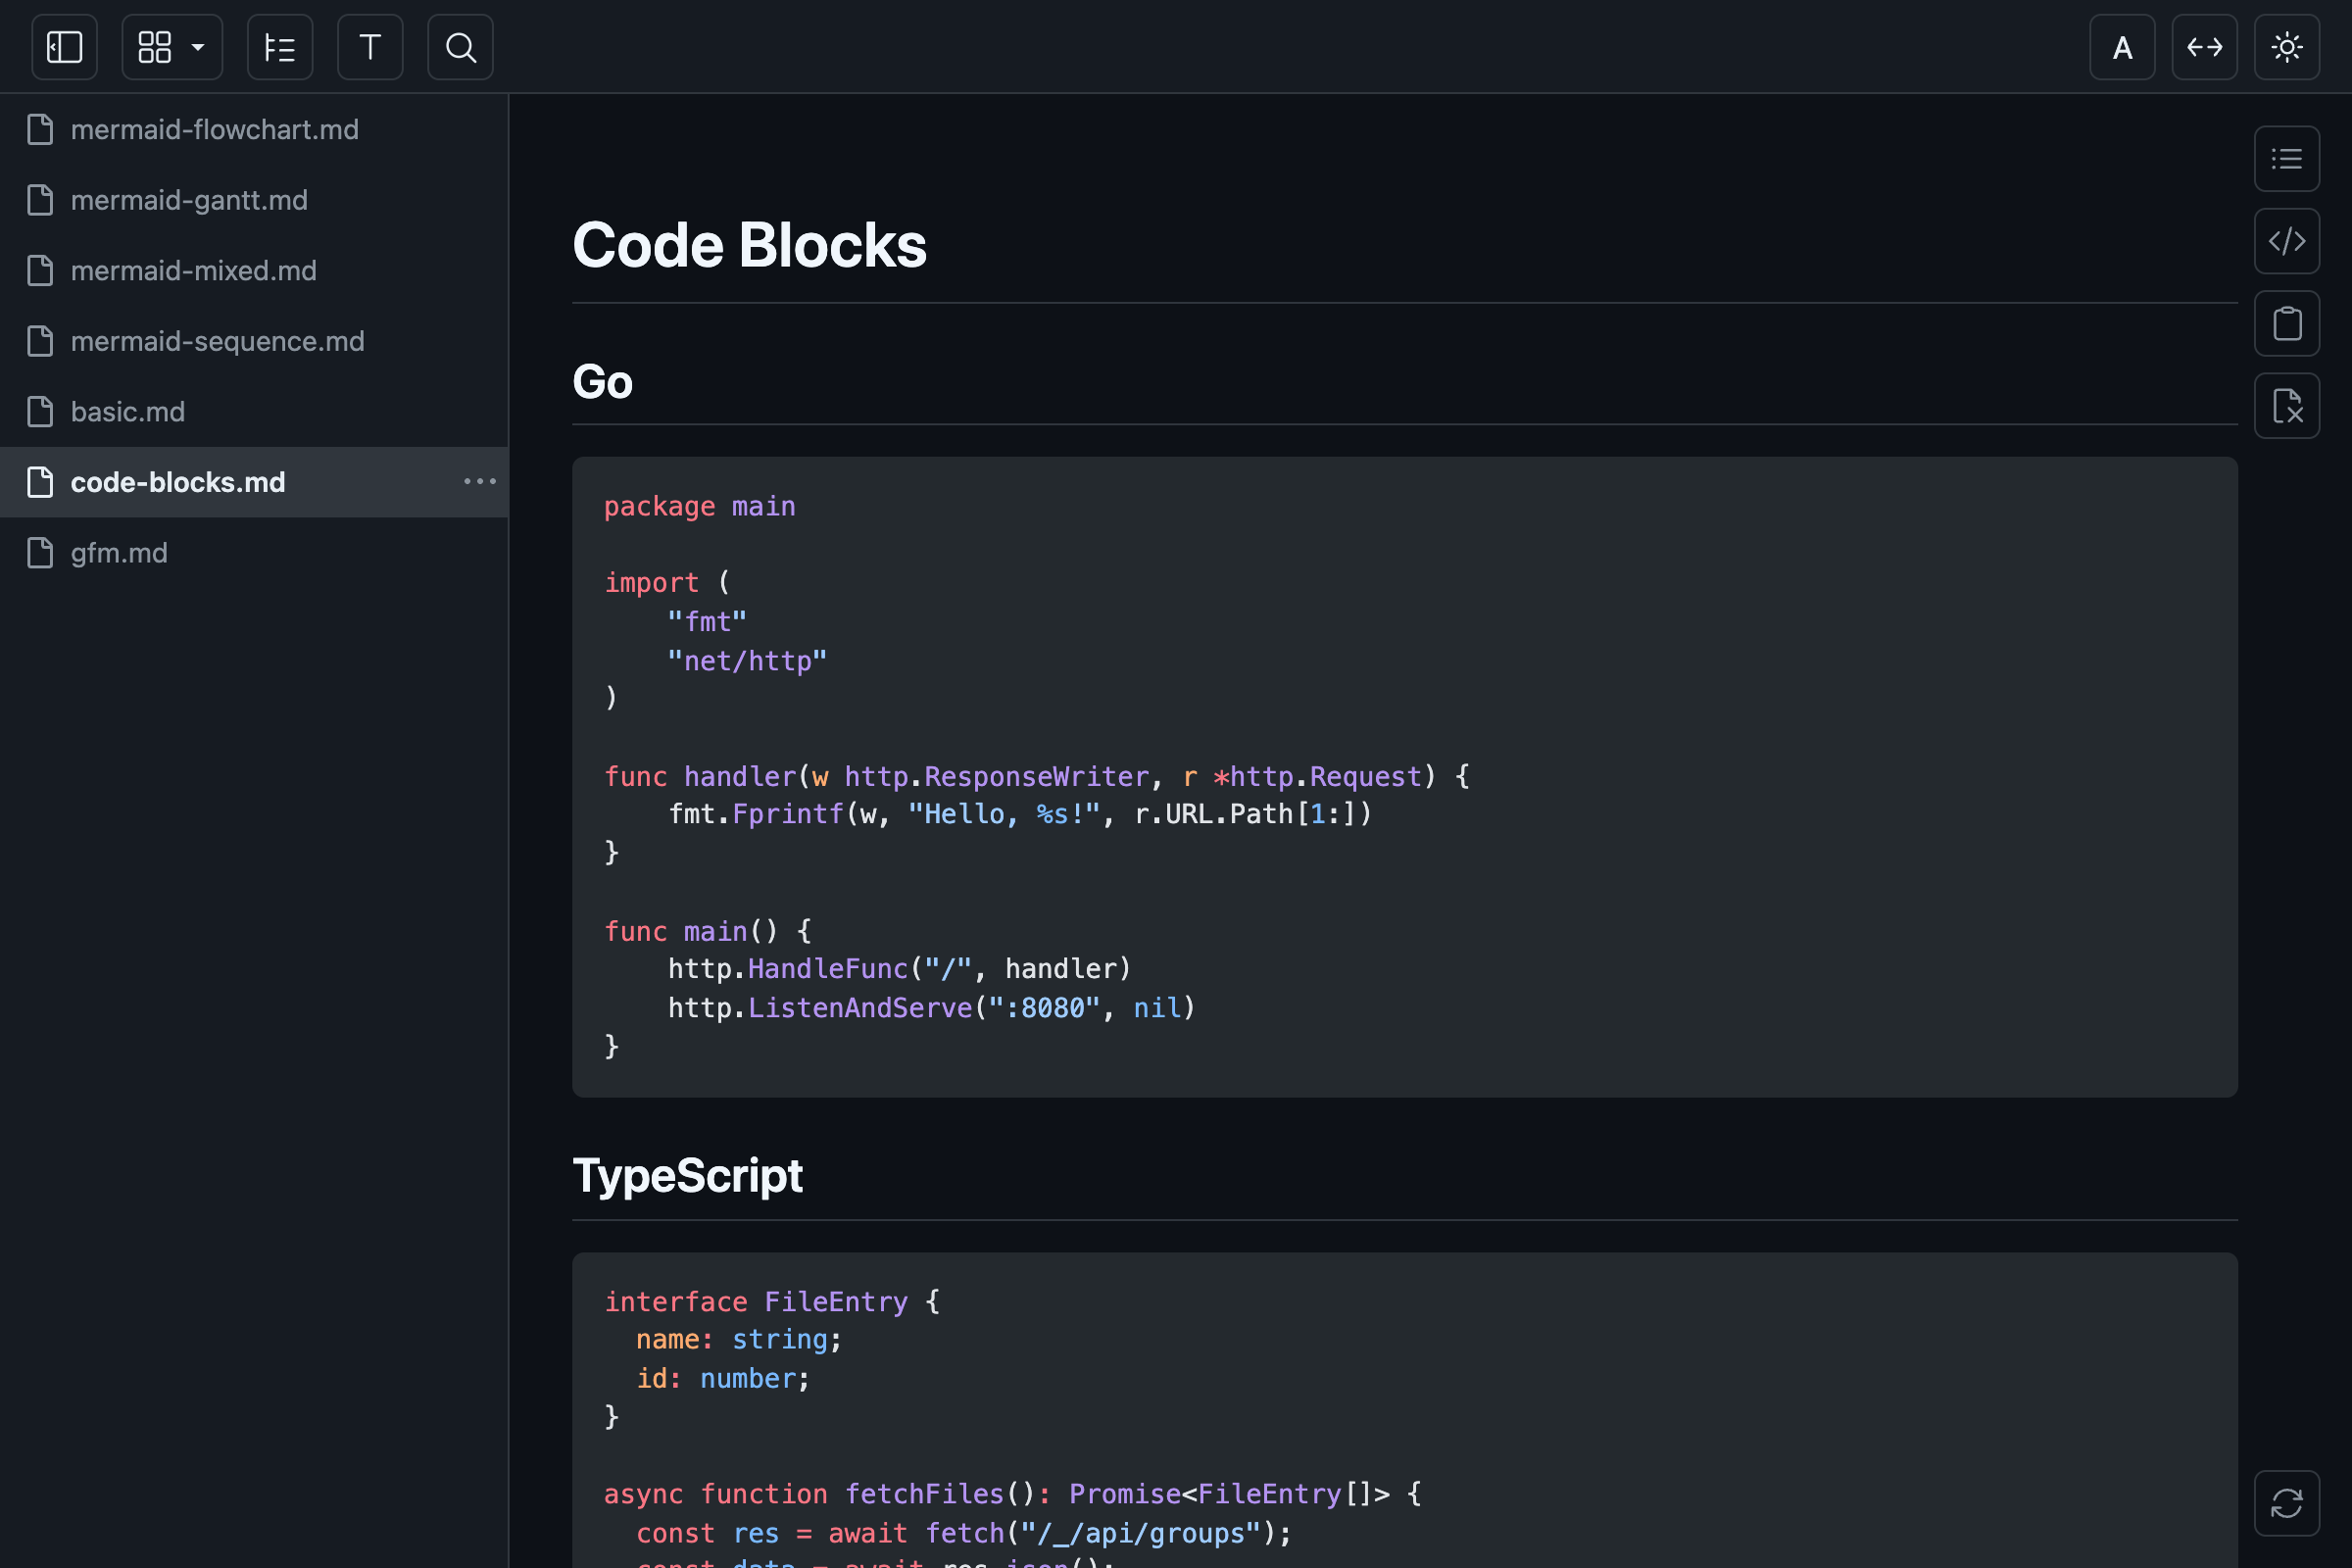The height and width of the screenshot is (1568, 2352).
Task: Toggle the content width arrows icon
Action: tap(2205, 47)
